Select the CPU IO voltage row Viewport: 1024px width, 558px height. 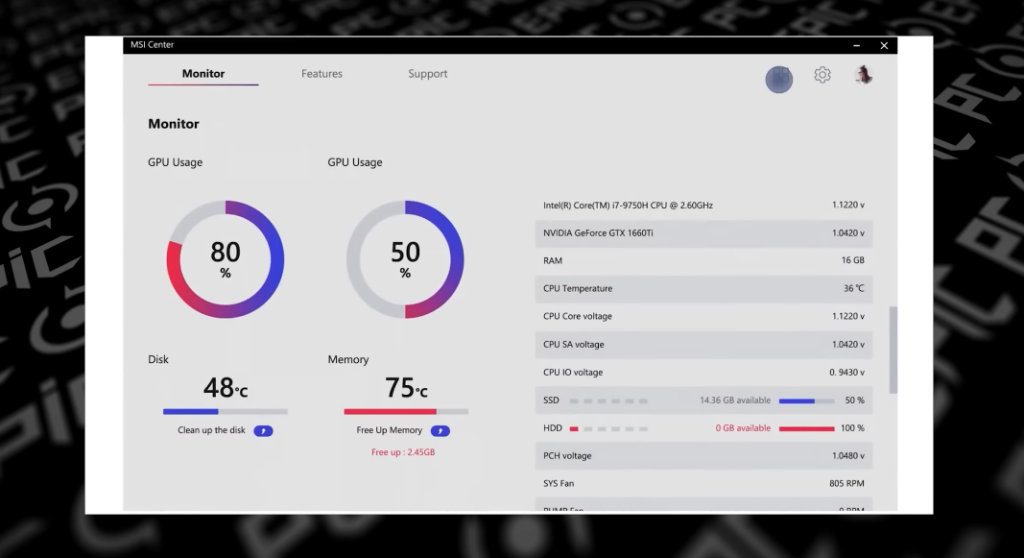704,372
